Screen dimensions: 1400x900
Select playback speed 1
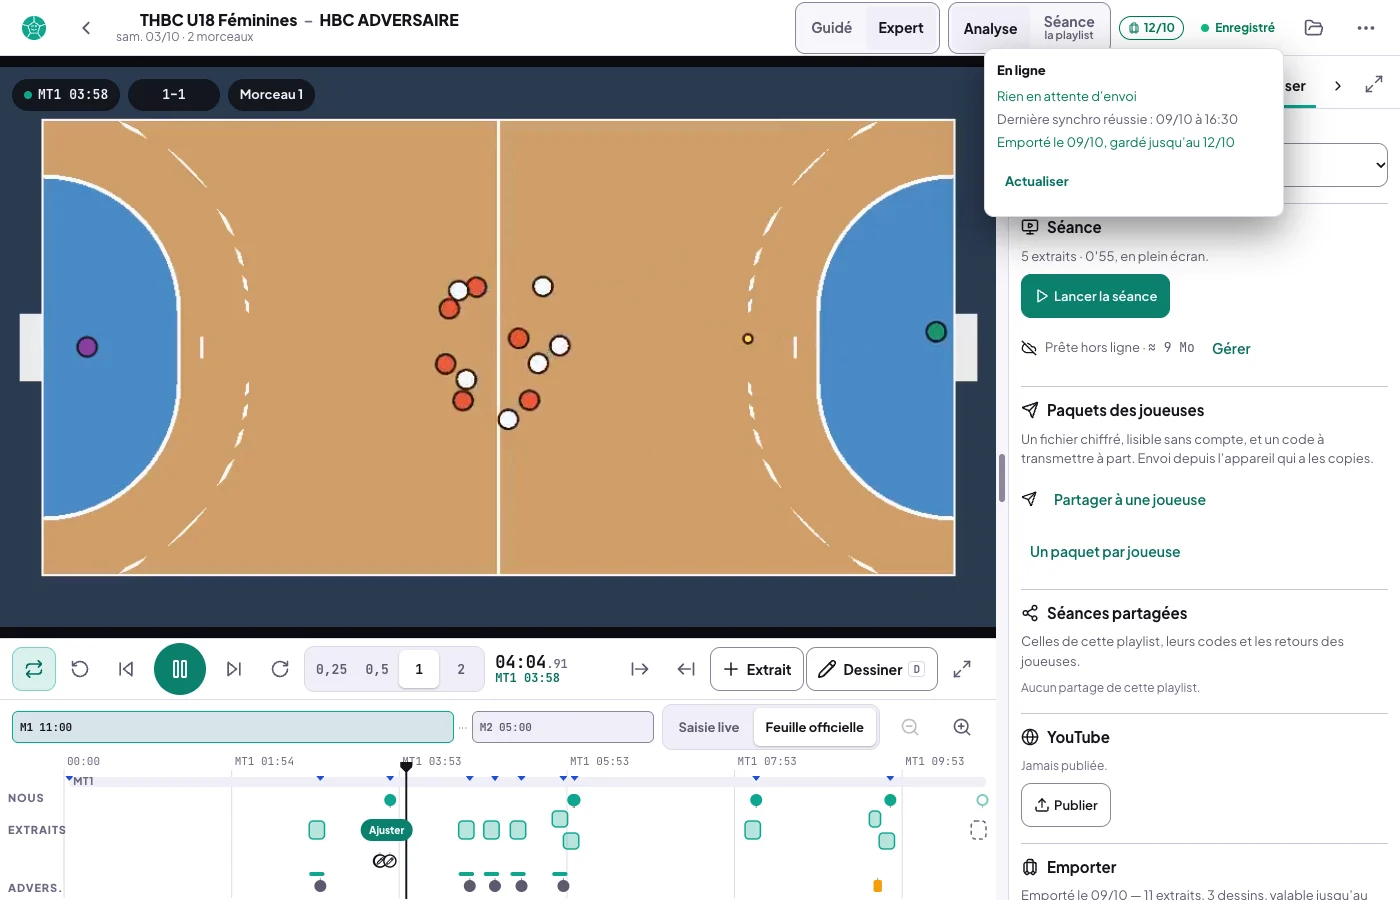(x=419, y=669)
